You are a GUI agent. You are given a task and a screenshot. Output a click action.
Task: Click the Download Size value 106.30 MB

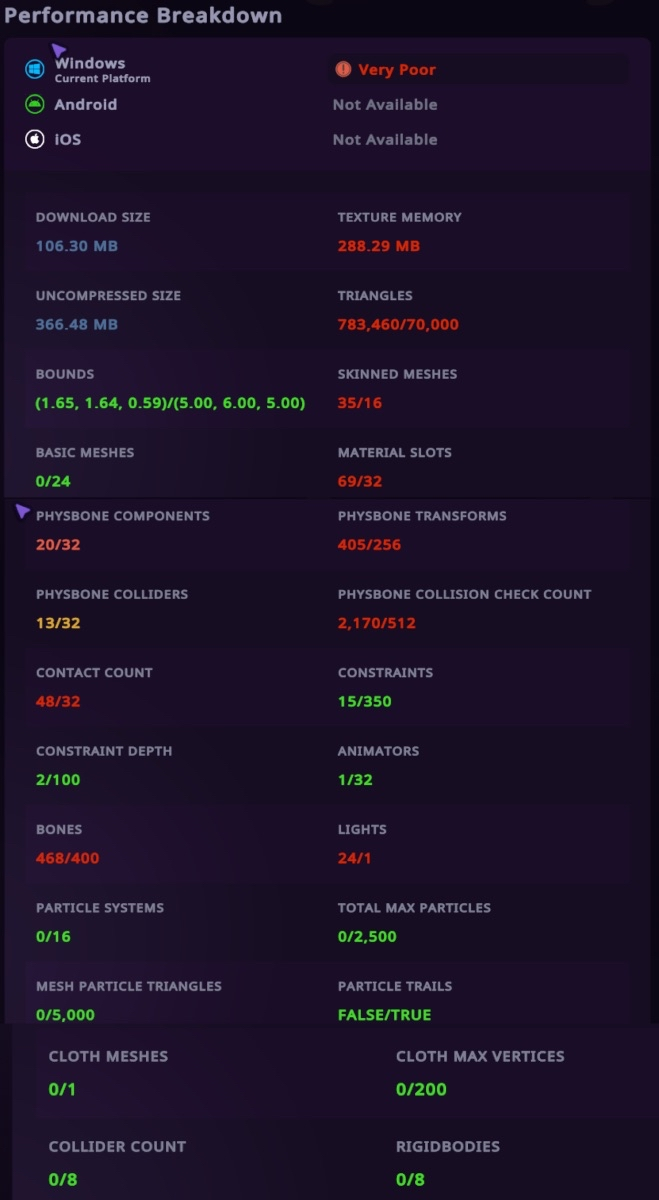[77, 246]
